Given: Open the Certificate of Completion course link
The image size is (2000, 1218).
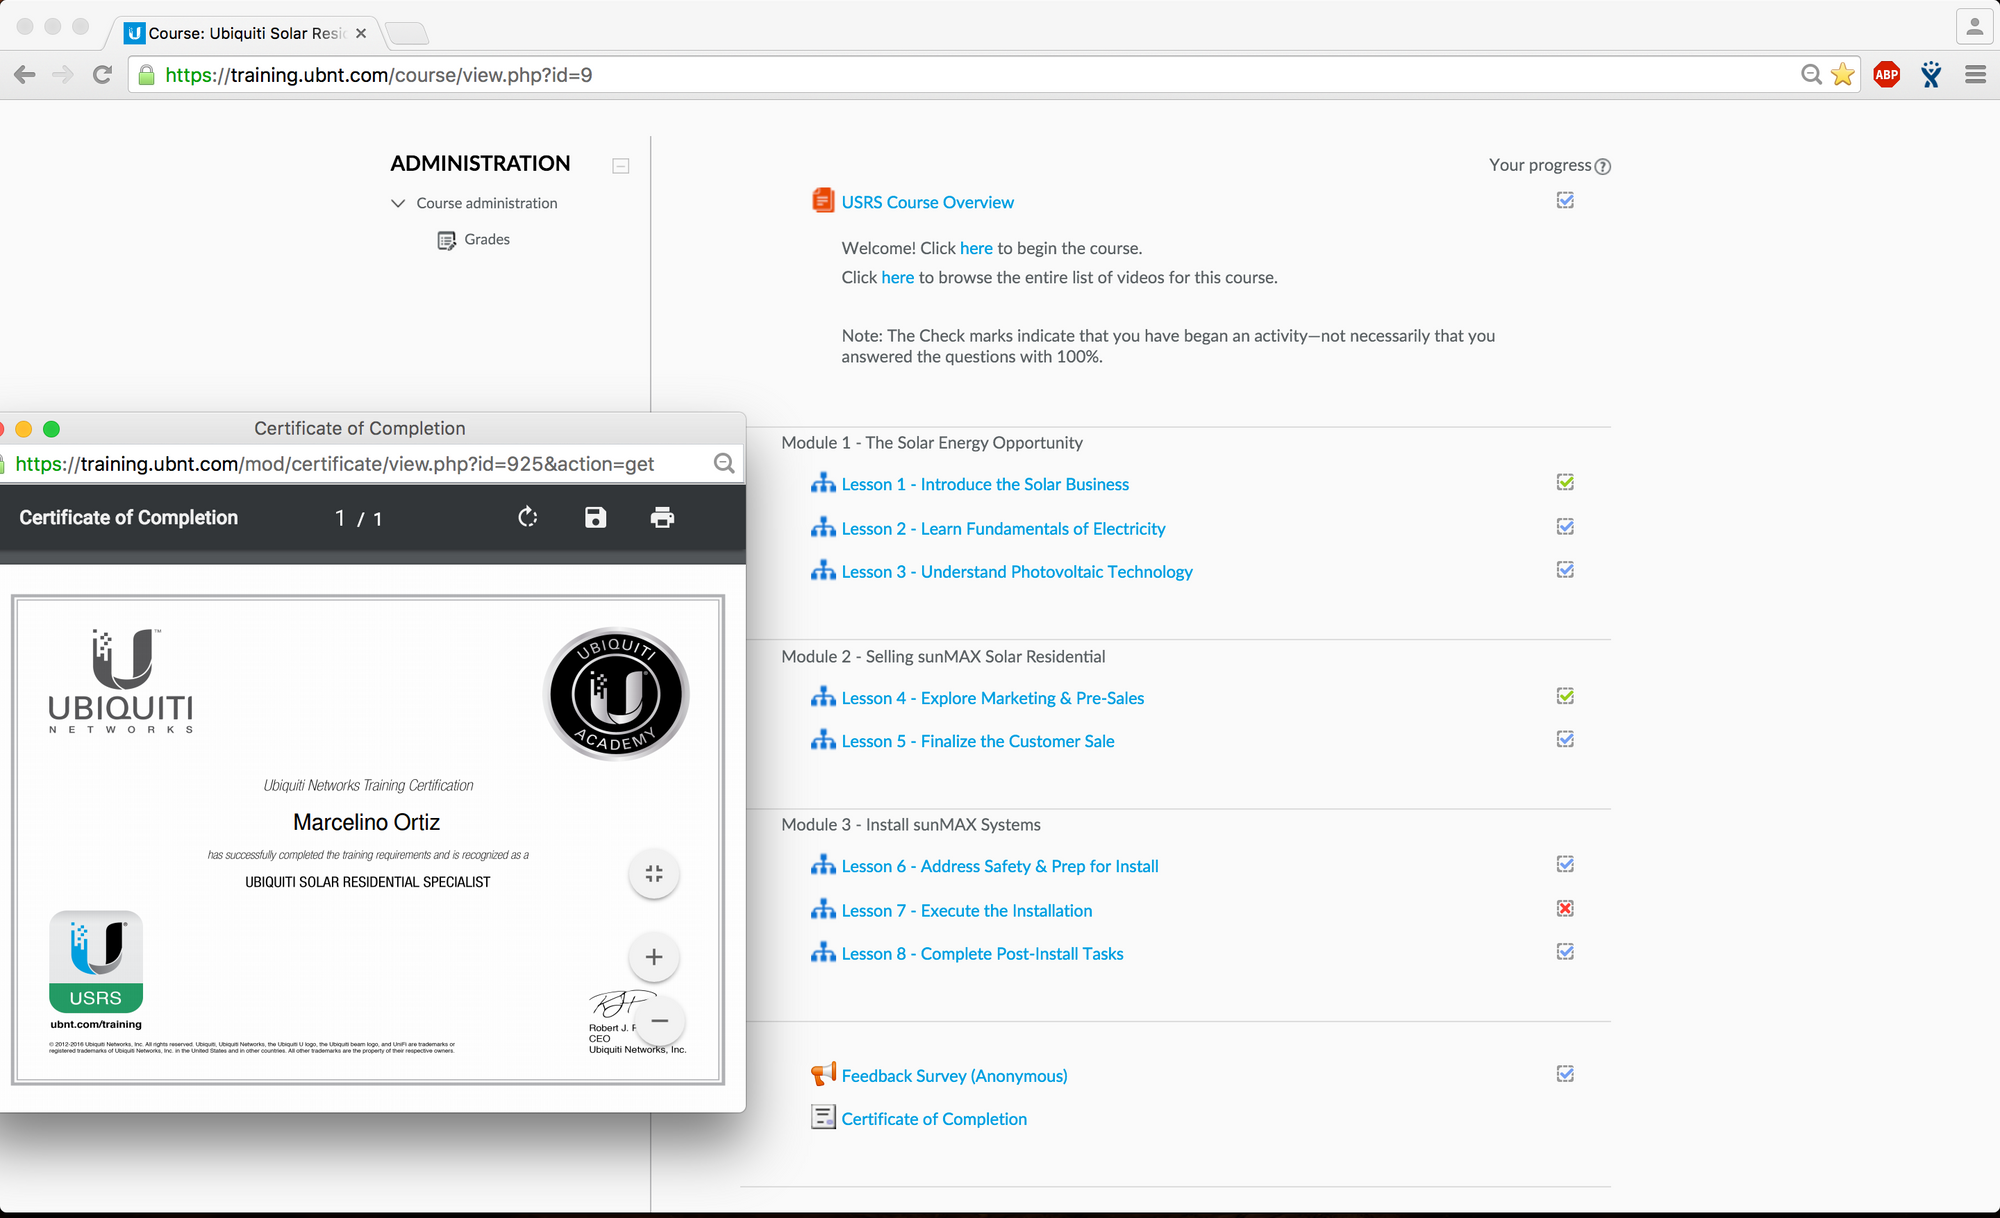Looking at the screenshot, I should 934,1119.
